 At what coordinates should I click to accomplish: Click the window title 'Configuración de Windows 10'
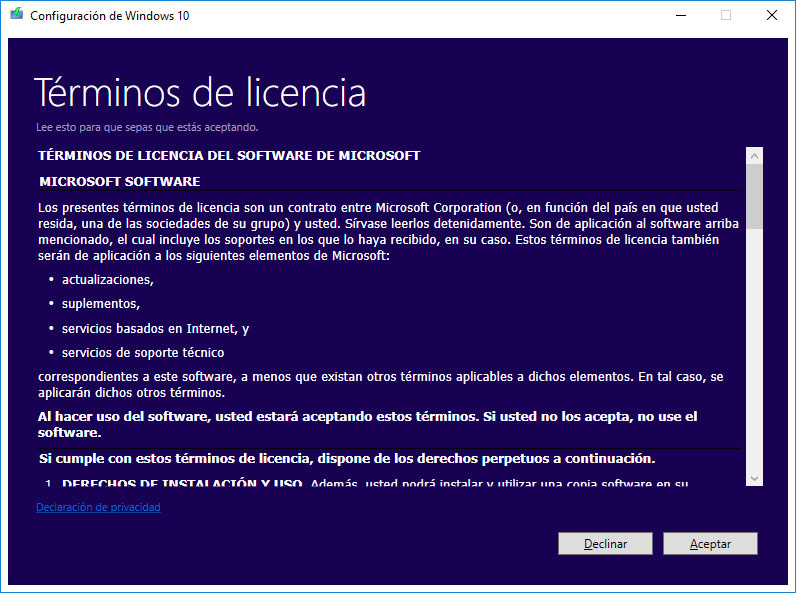tap(110, 16)
